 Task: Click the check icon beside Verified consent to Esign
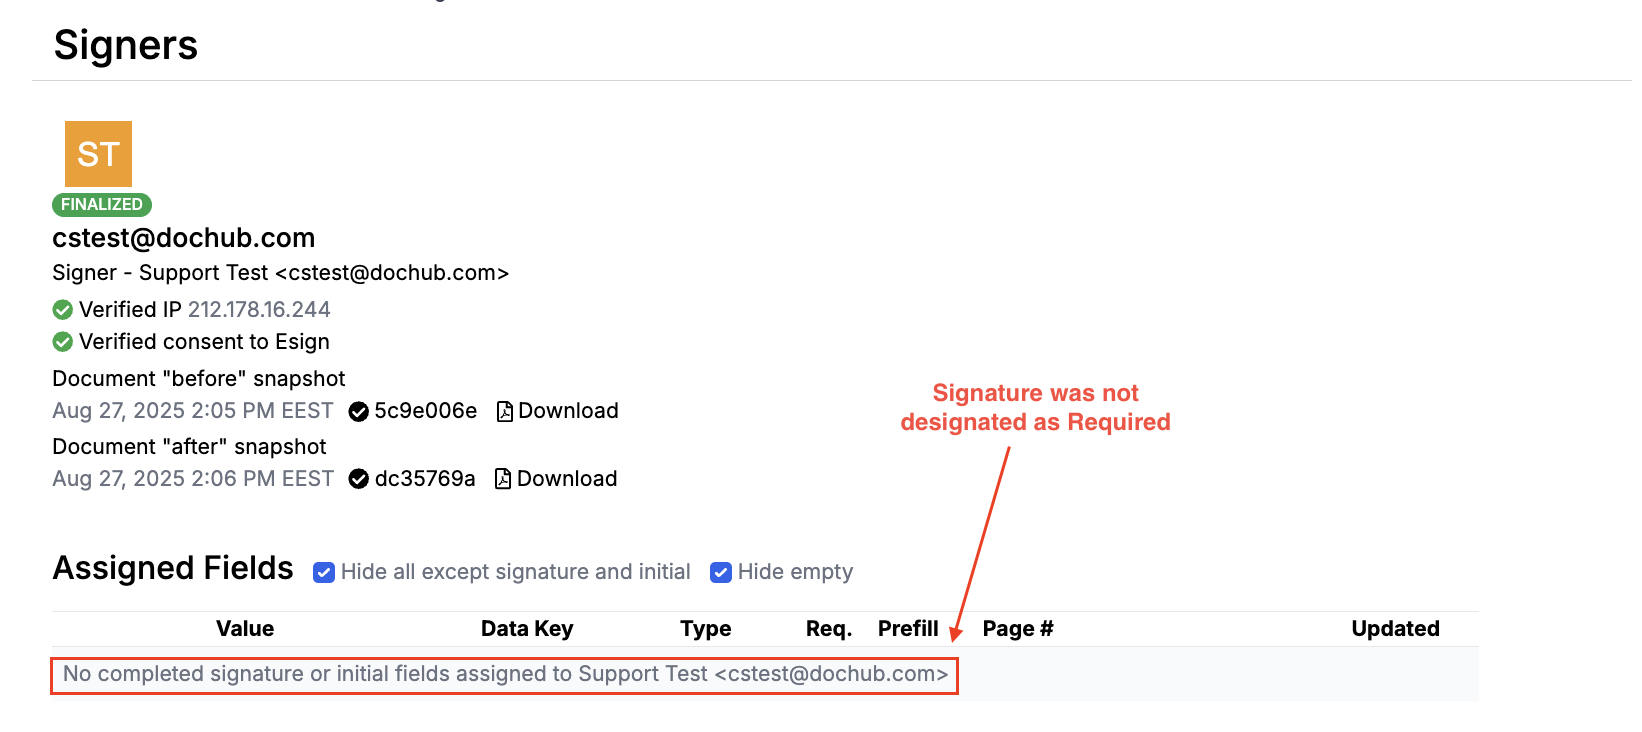(x=62, y=342)
